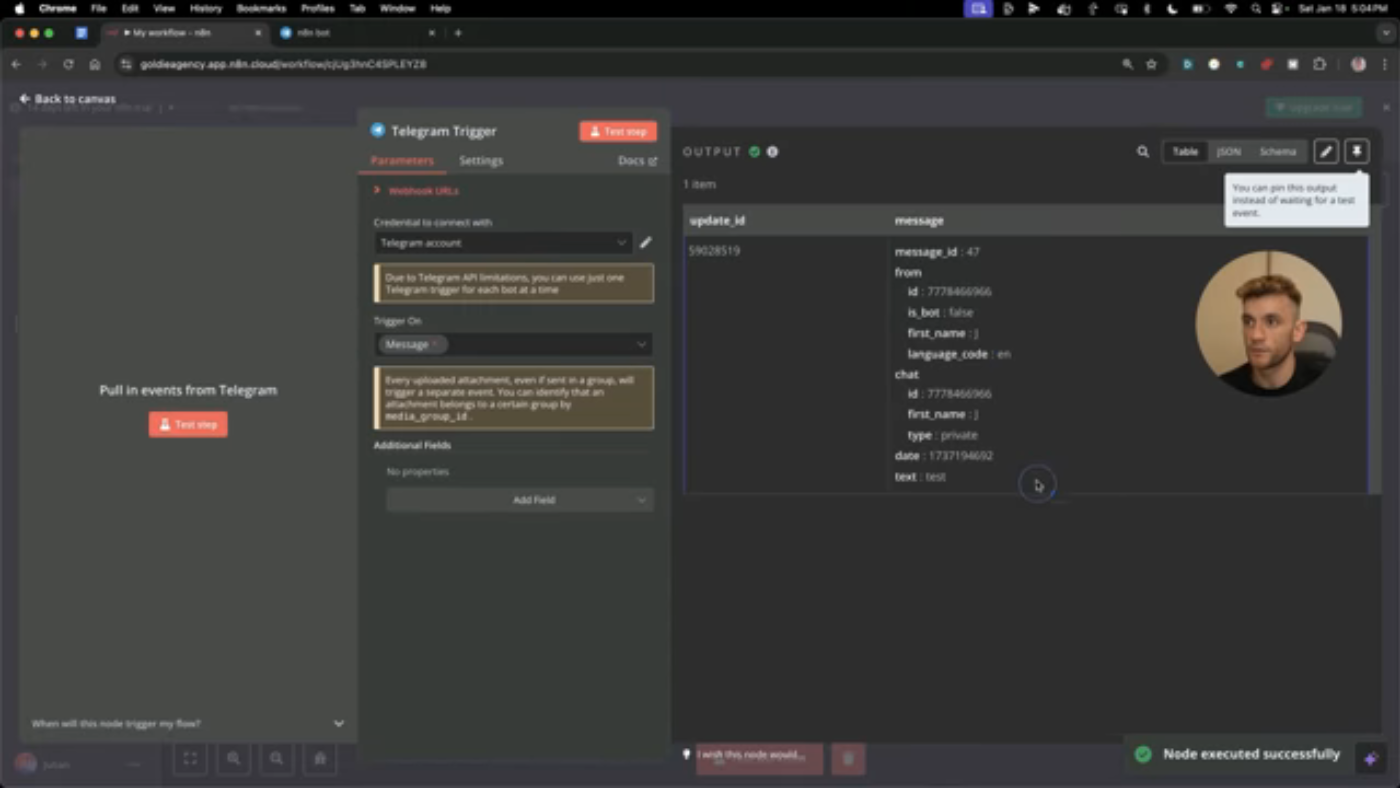This screenshot has height=788, width=1400.
Task: Edit Telegram credential pencil icon
Action: pos(646,242)
